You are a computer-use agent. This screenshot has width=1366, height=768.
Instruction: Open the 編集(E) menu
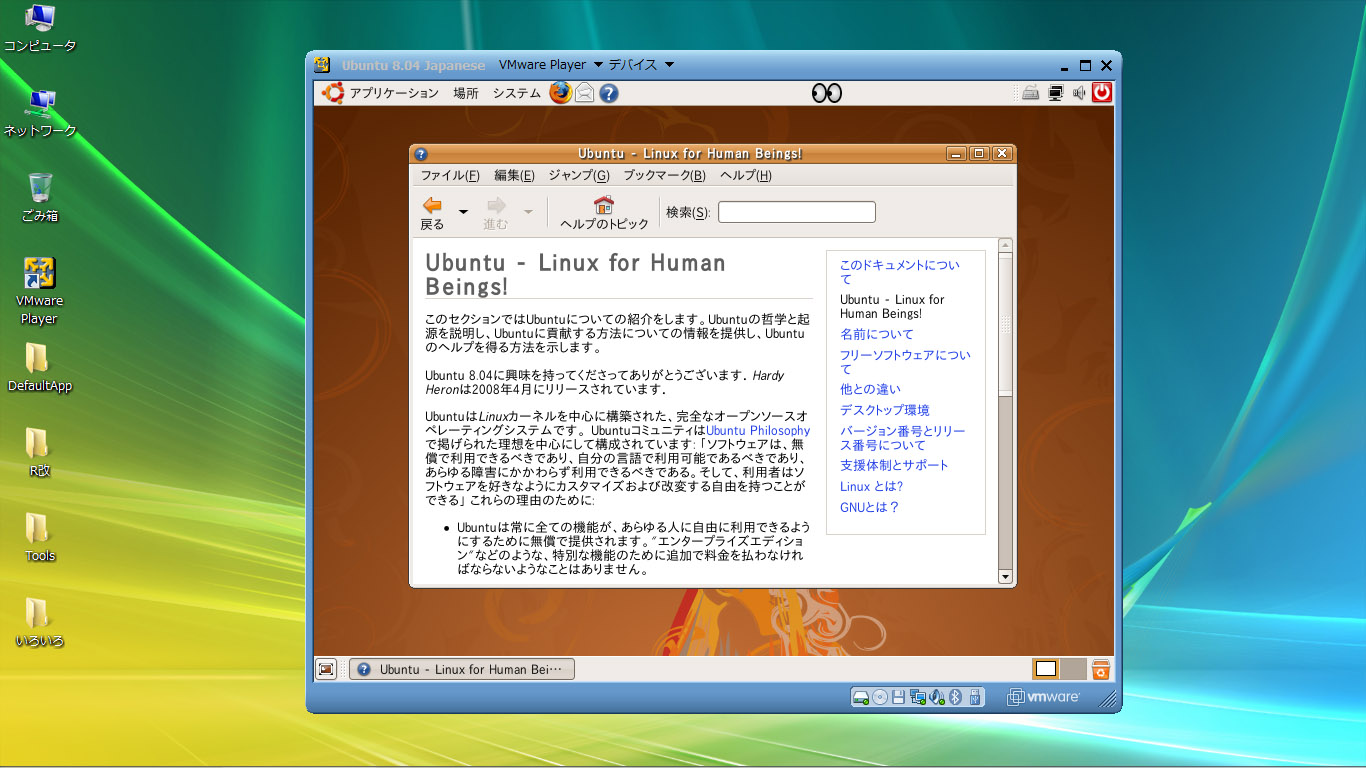(514, 176)
